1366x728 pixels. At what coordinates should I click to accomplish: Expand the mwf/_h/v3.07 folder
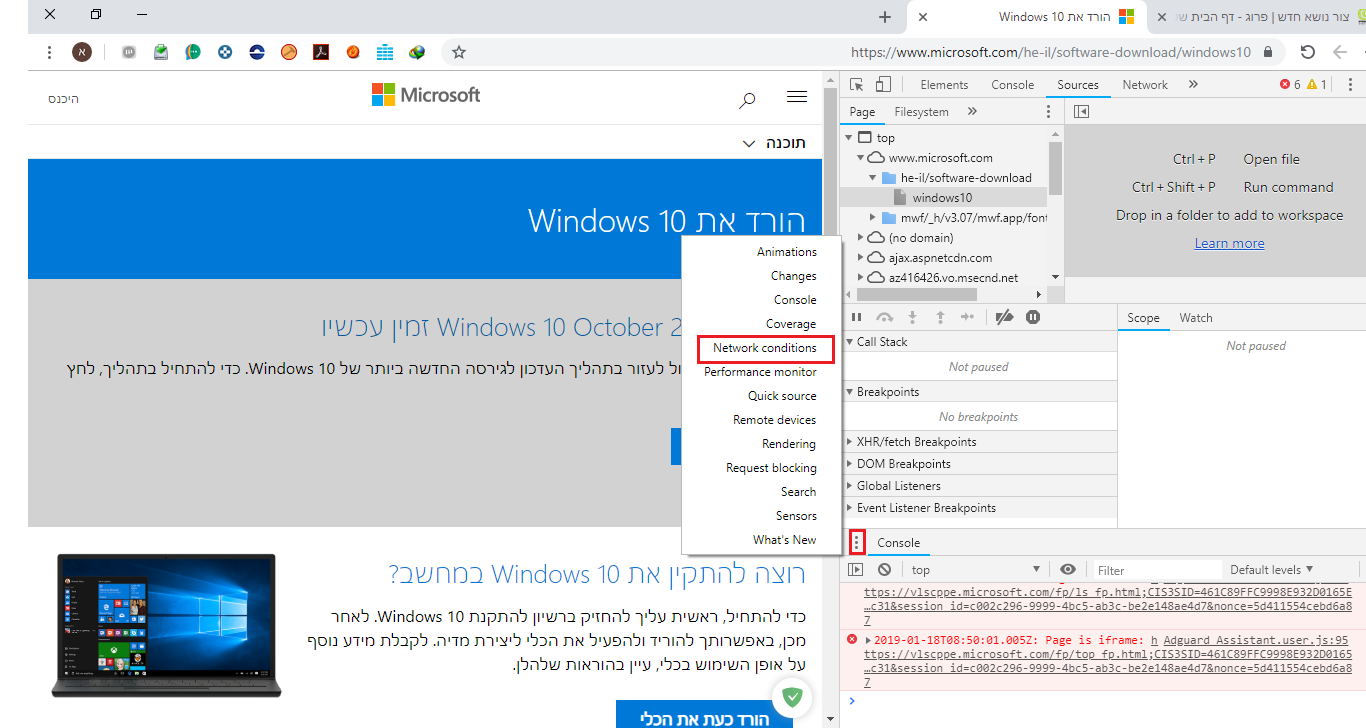coord(872,217)
